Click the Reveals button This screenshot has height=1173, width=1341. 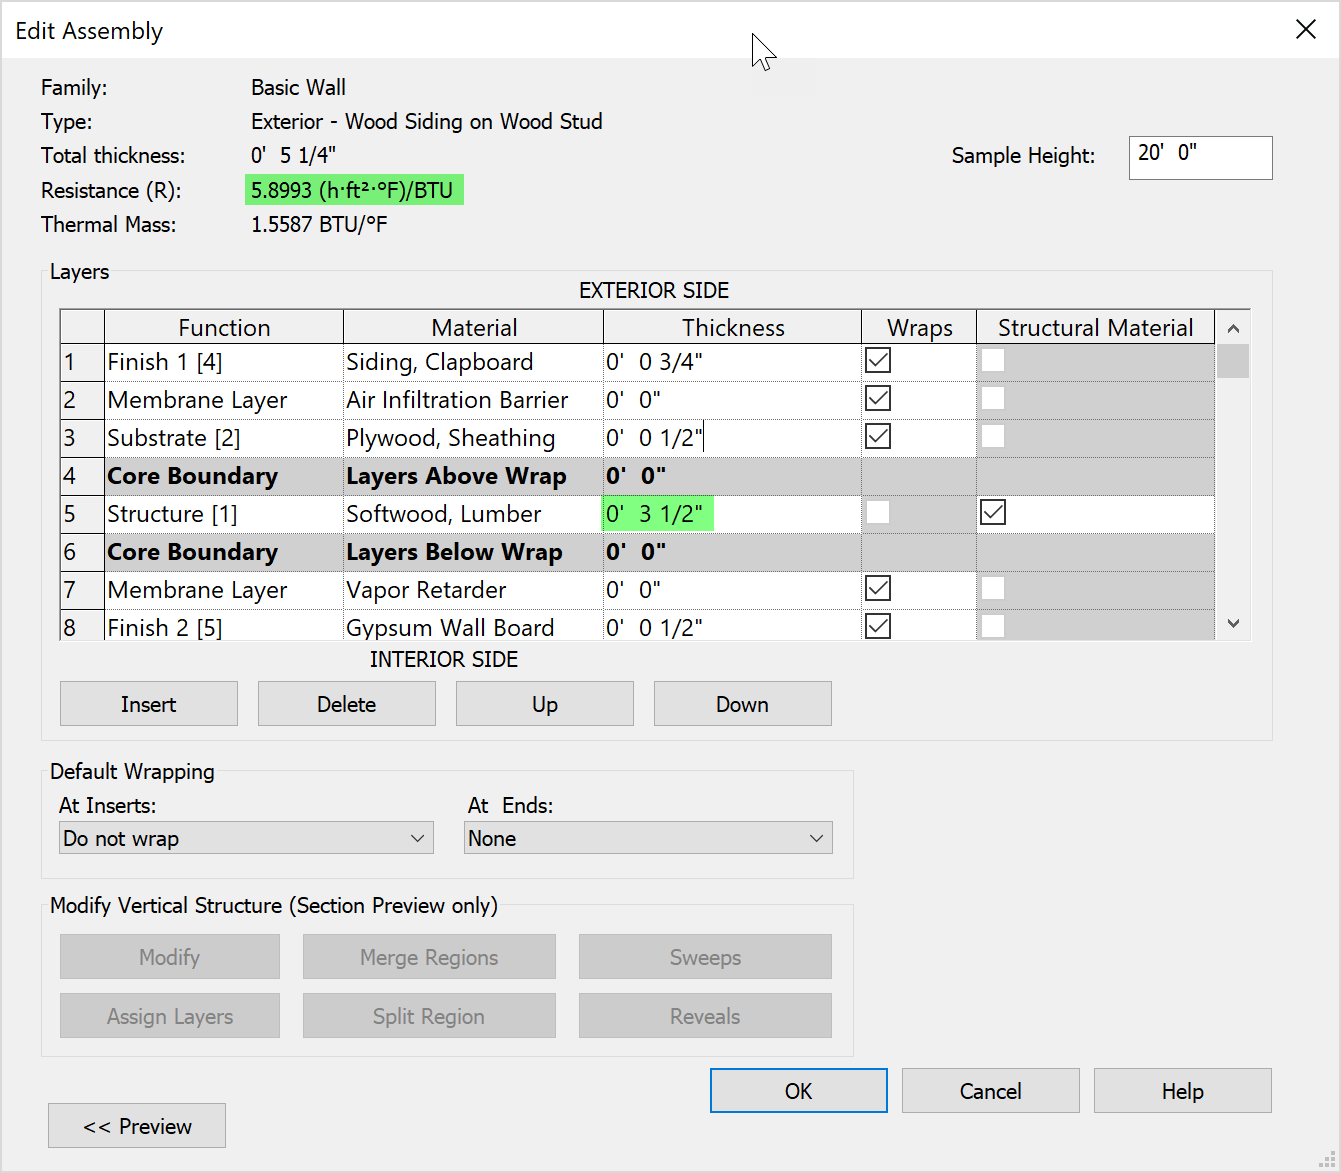point(704,1016)
